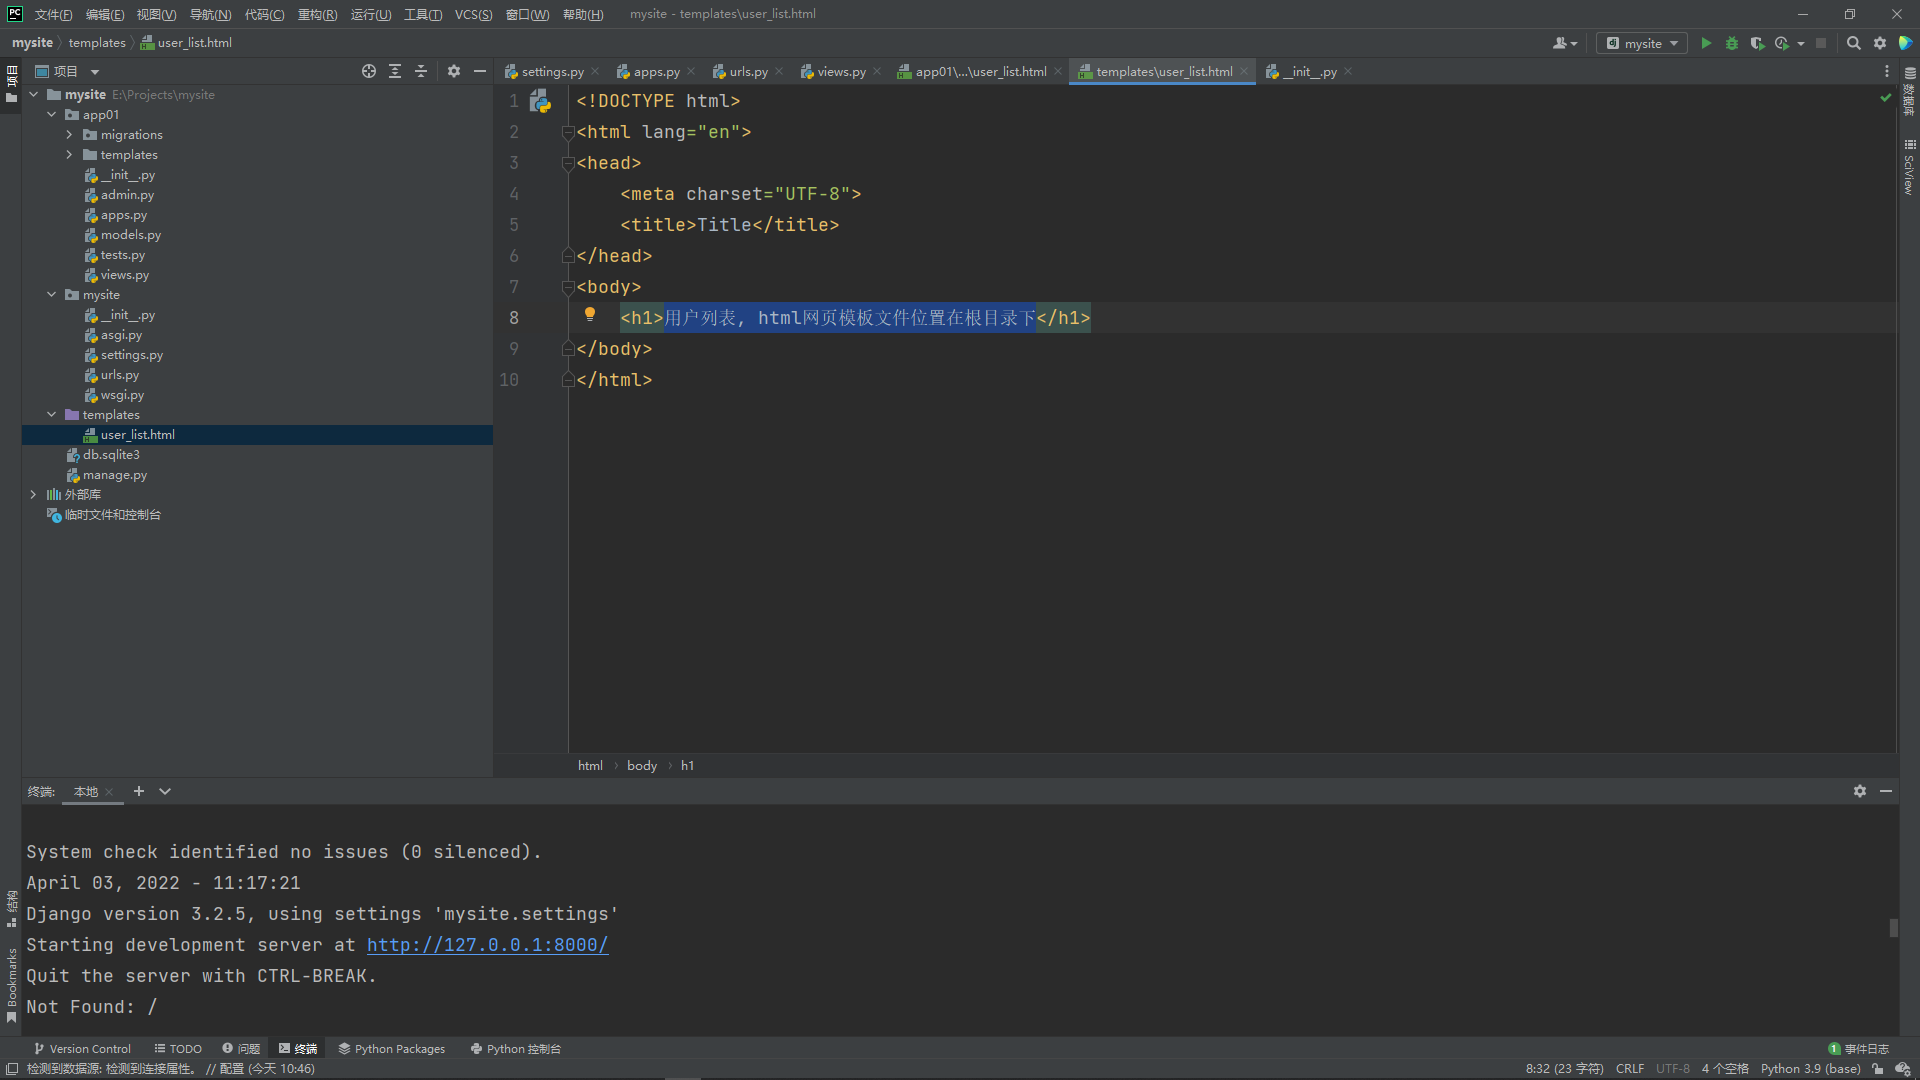Click the terminal scrollbar thumb
The width and height of the screenshot is (1920, 1080).
click(1893, 927)
